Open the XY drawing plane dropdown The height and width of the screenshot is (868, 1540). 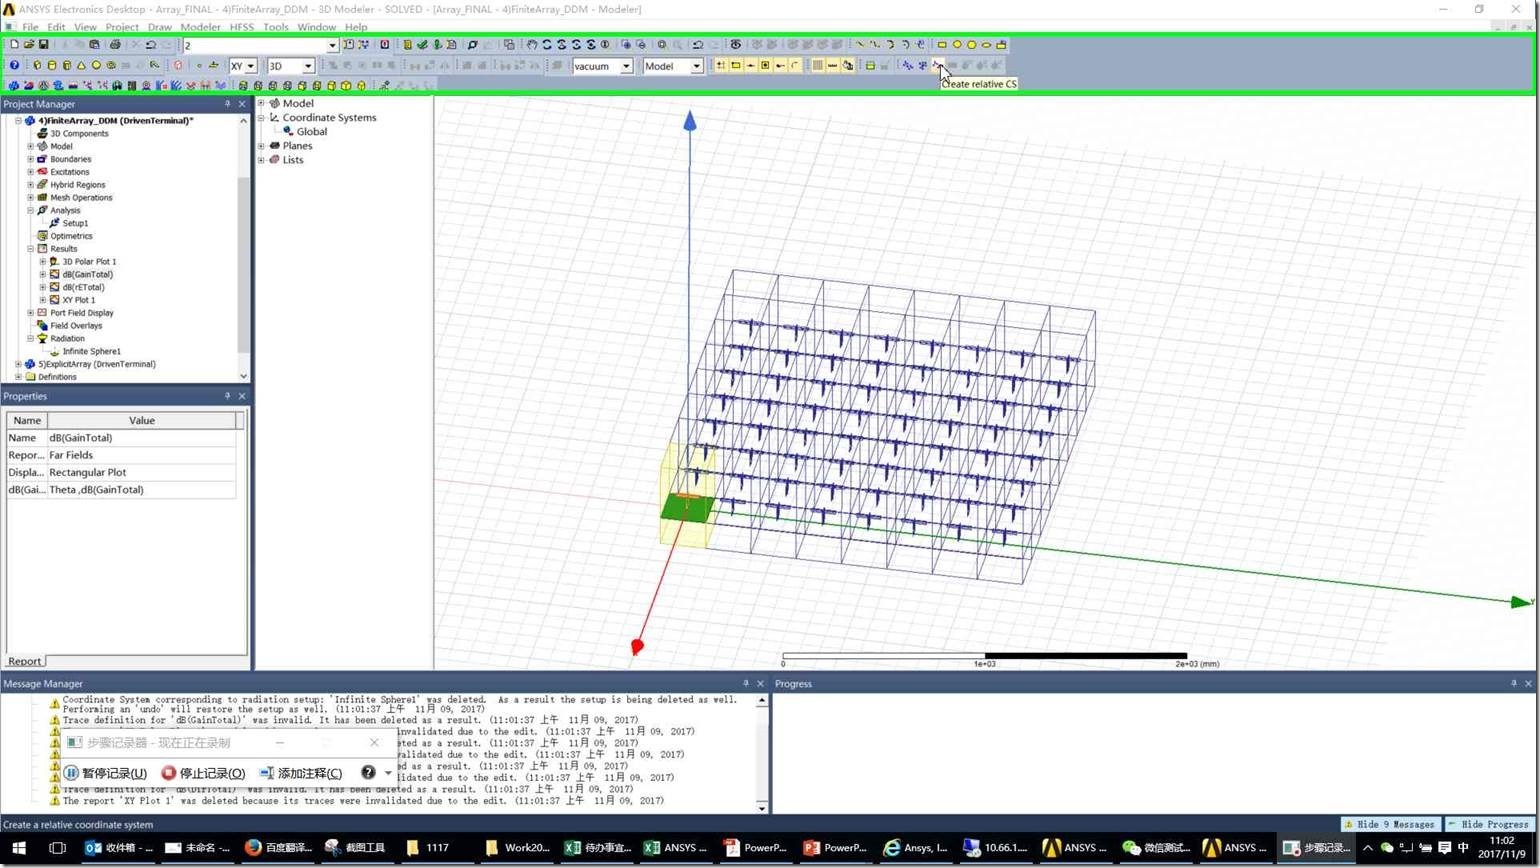tap(250, 66)
